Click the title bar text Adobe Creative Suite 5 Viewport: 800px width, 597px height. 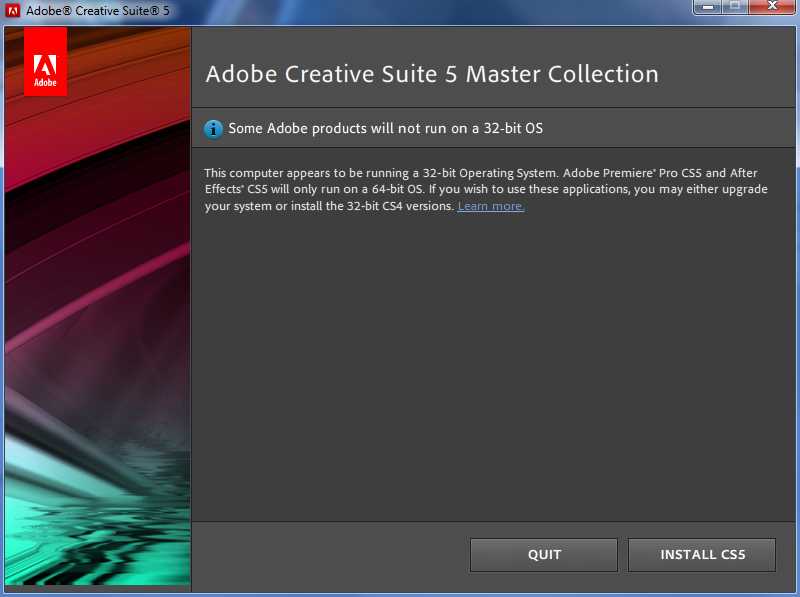click(97, 10)
